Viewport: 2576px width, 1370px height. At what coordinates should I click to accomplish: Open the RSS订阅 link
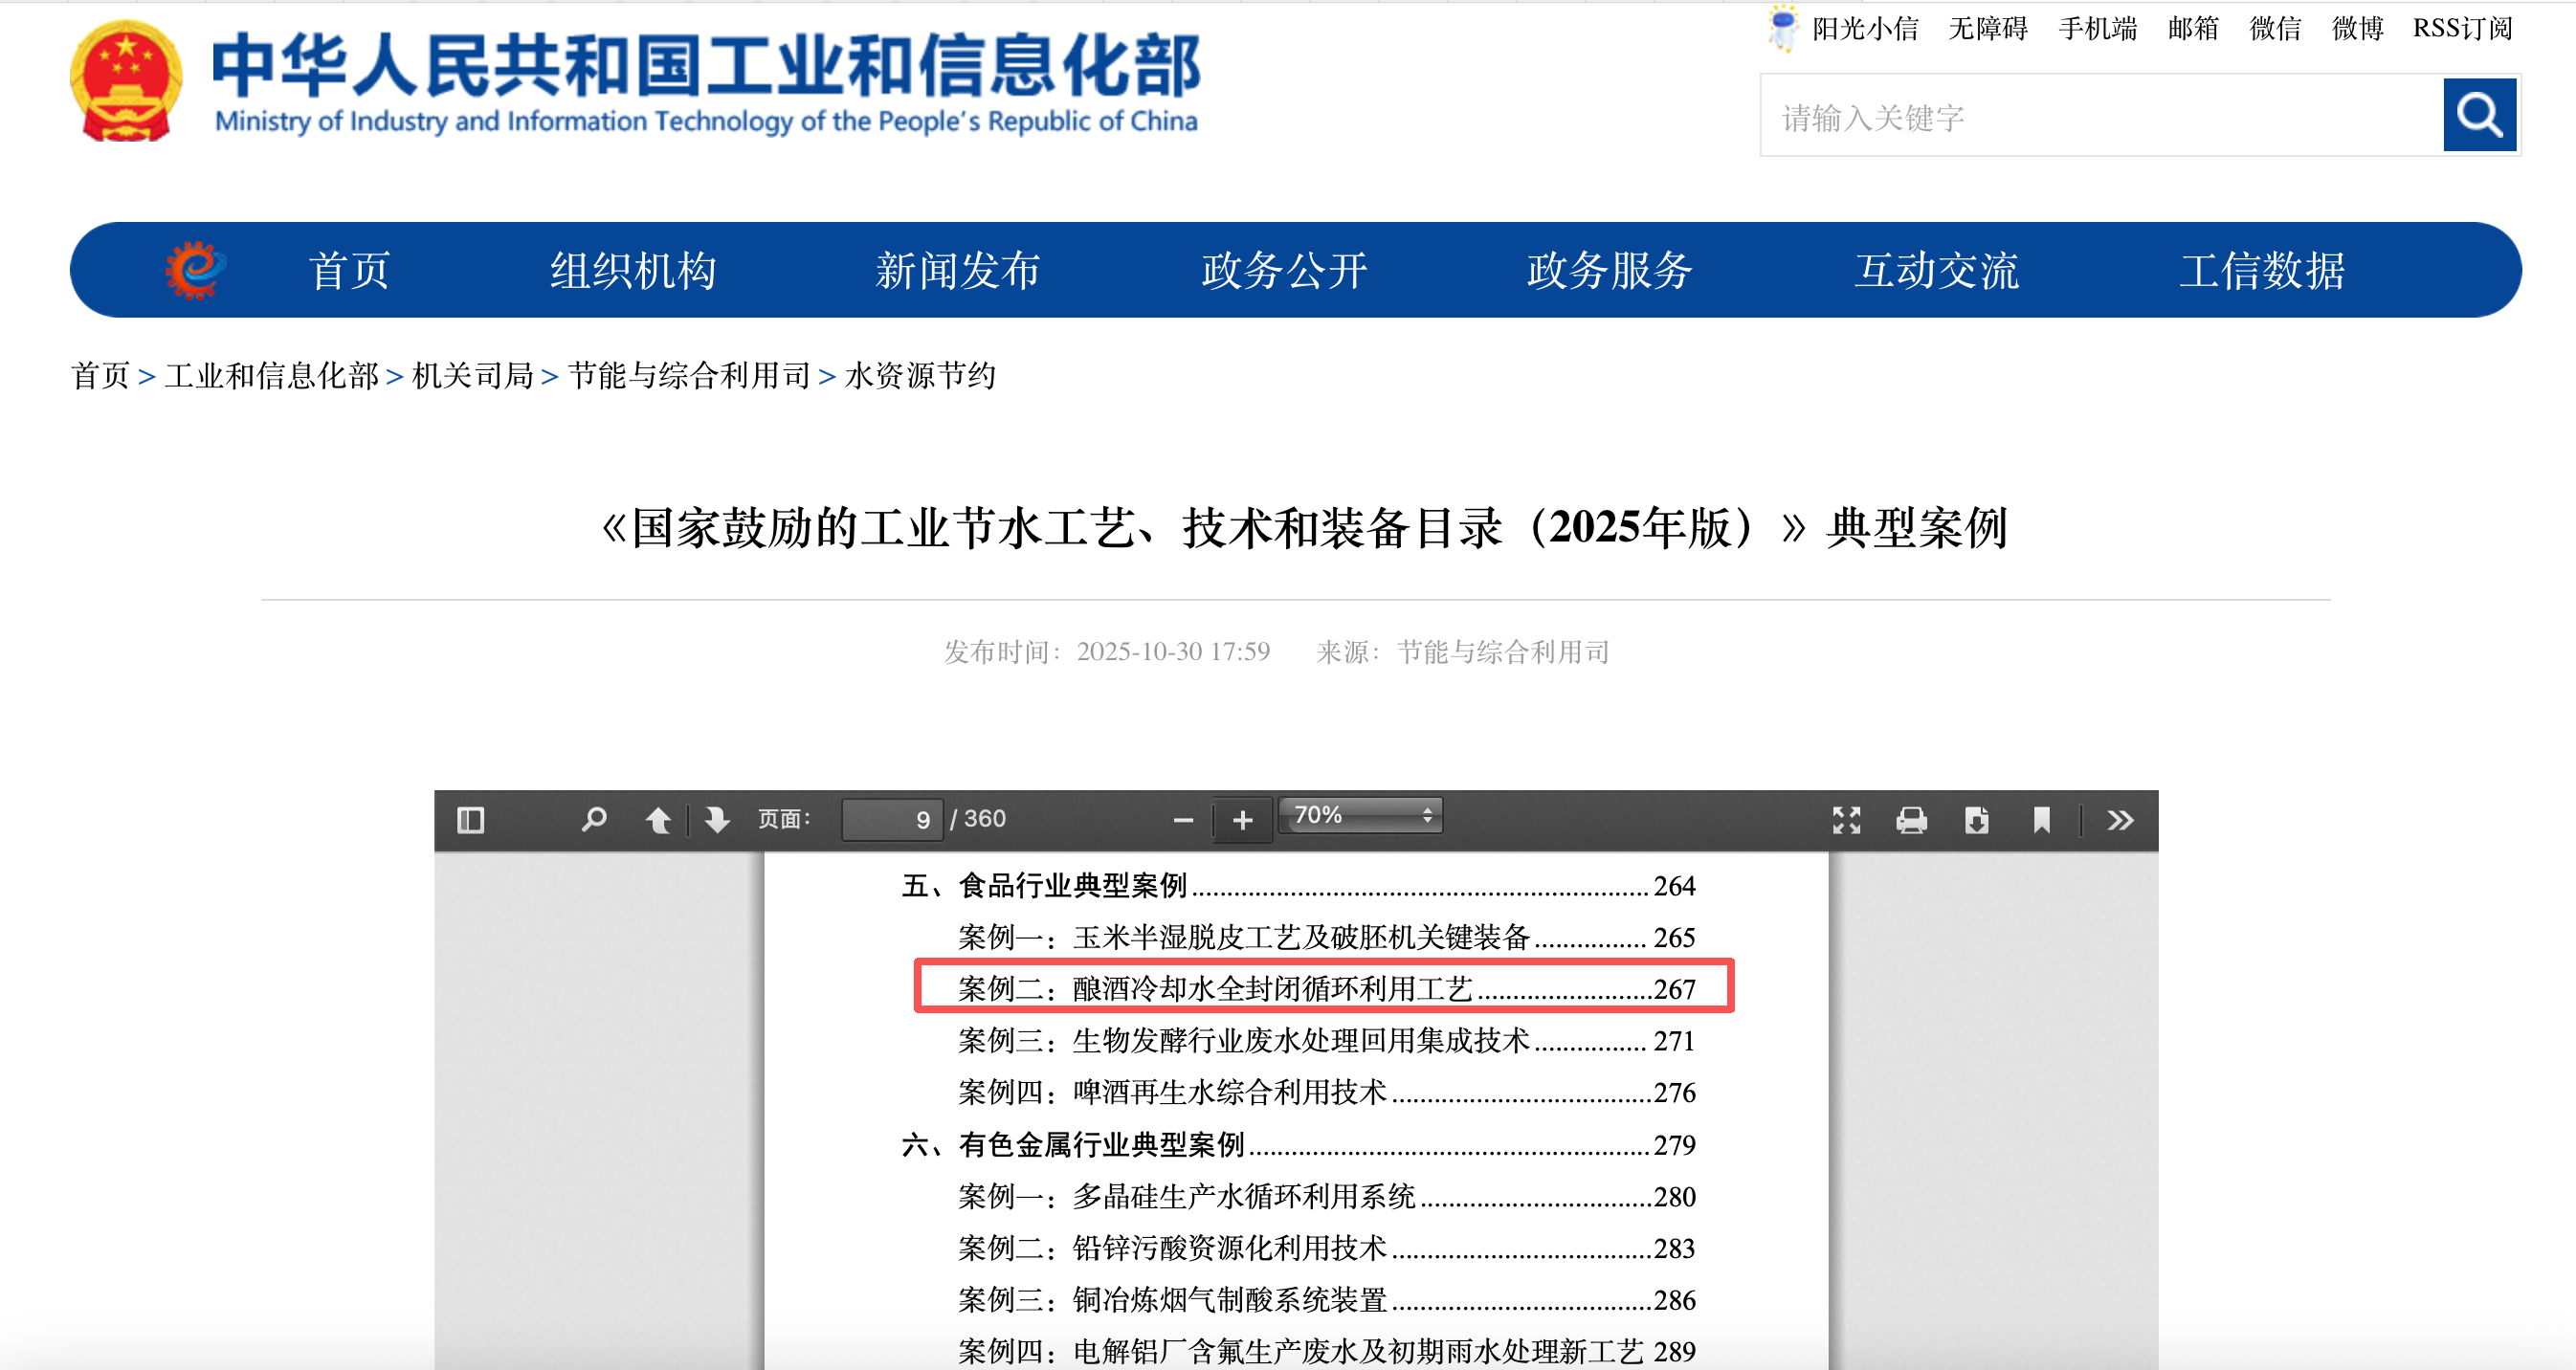point(2462,28)
